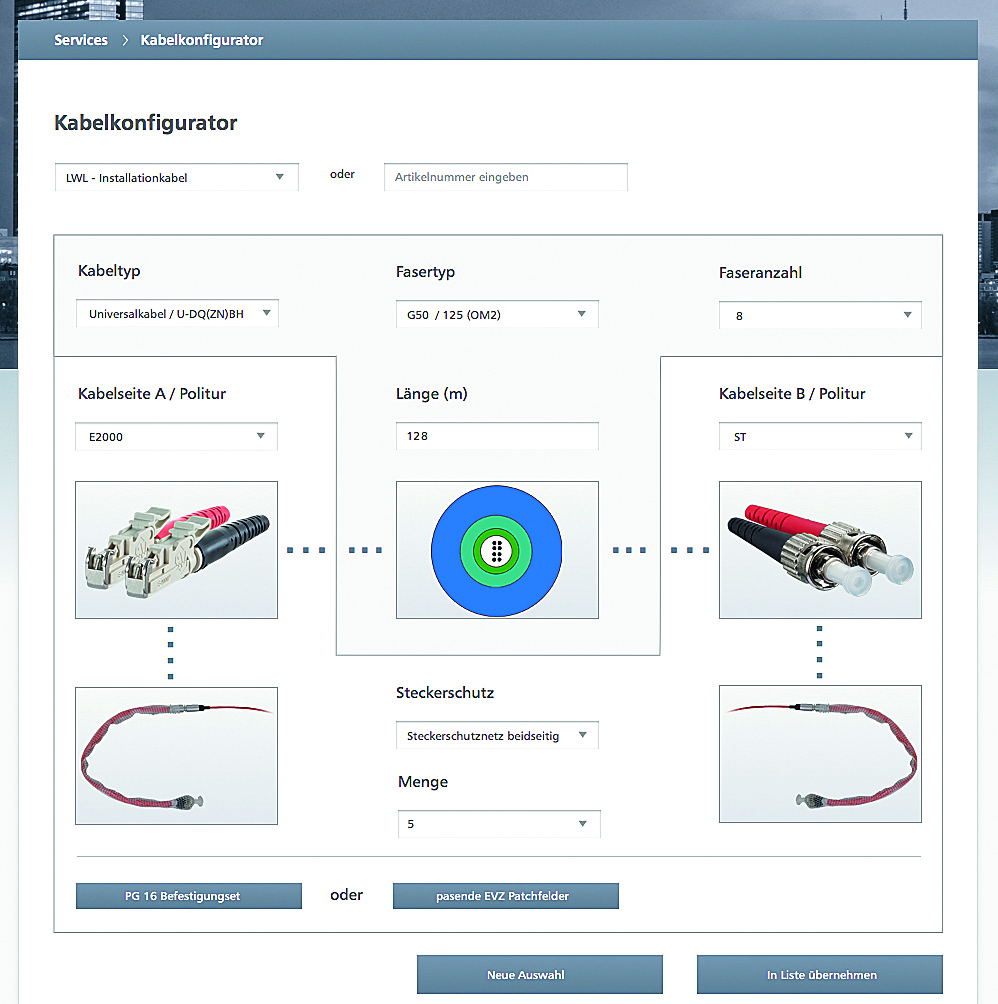Click In Liste übernehmen button
This screenshot has height=1004, width=998.
[819, 975]
